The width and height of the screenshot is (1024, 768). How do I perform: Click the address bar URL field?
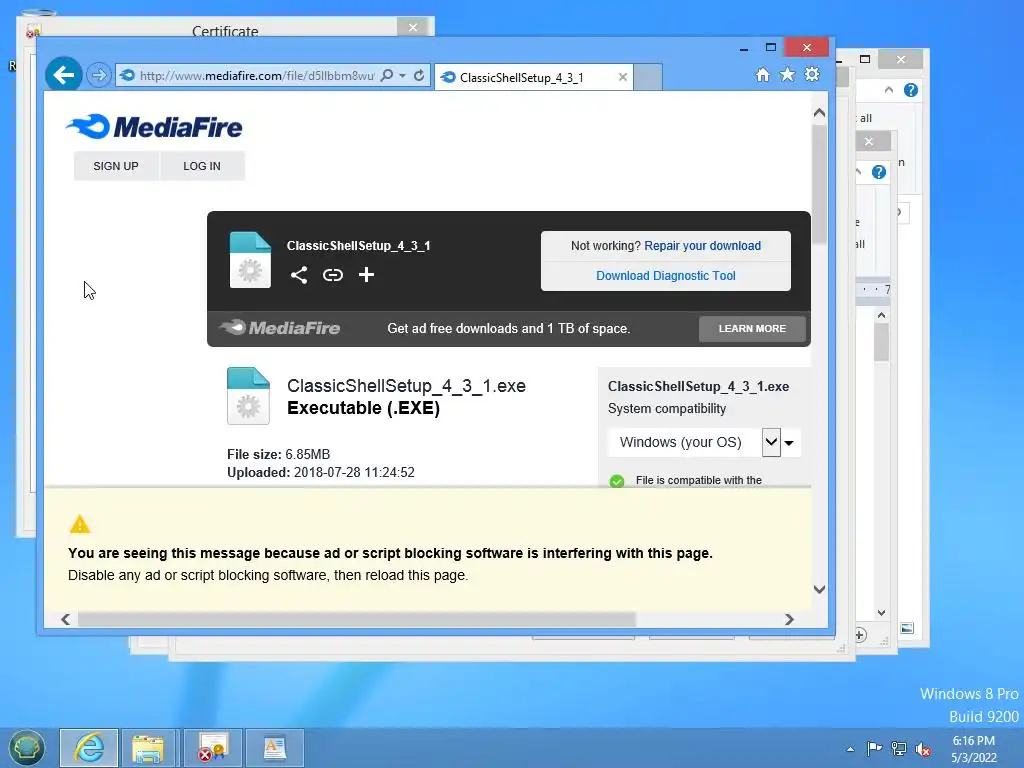point(257,76)
